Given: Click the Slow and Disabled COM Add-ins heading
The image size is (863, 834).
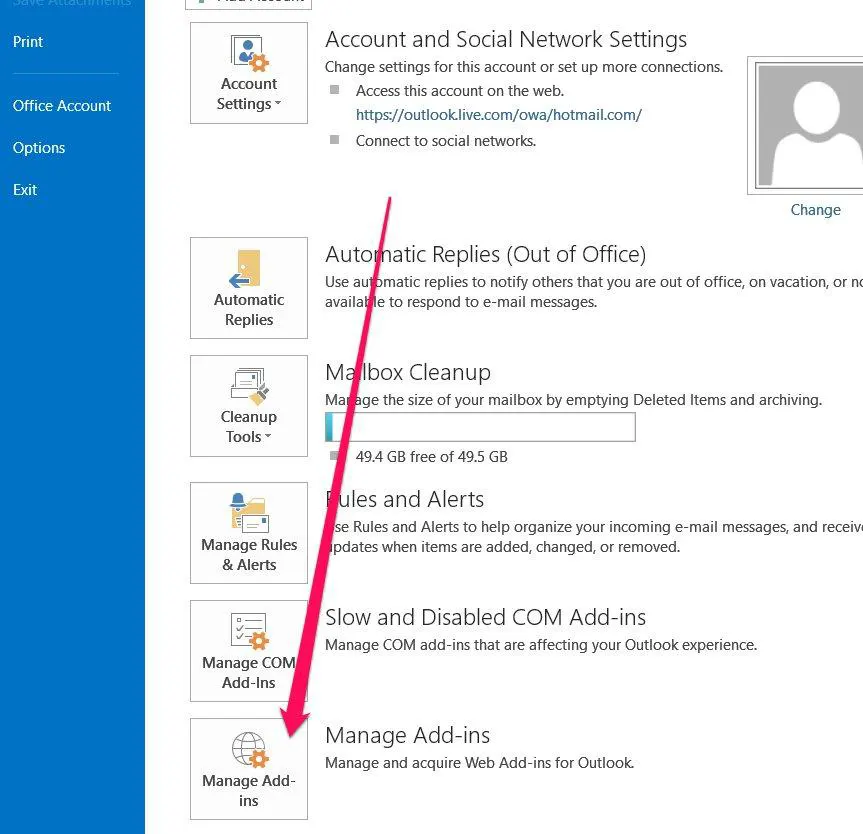Looking at the screenshot, I should (485, 617).
